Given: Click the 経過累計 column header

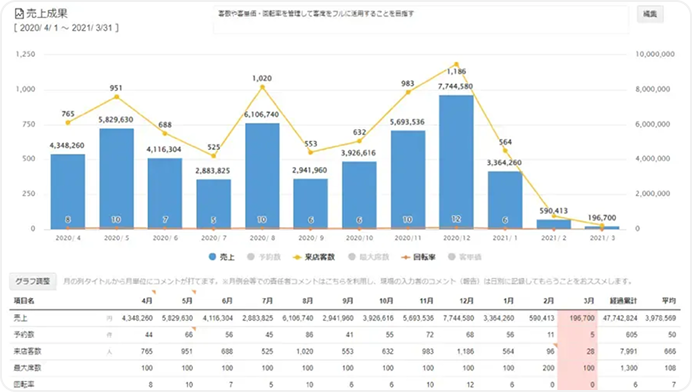Looking at the screenshot, I should (x=624, y=301).
